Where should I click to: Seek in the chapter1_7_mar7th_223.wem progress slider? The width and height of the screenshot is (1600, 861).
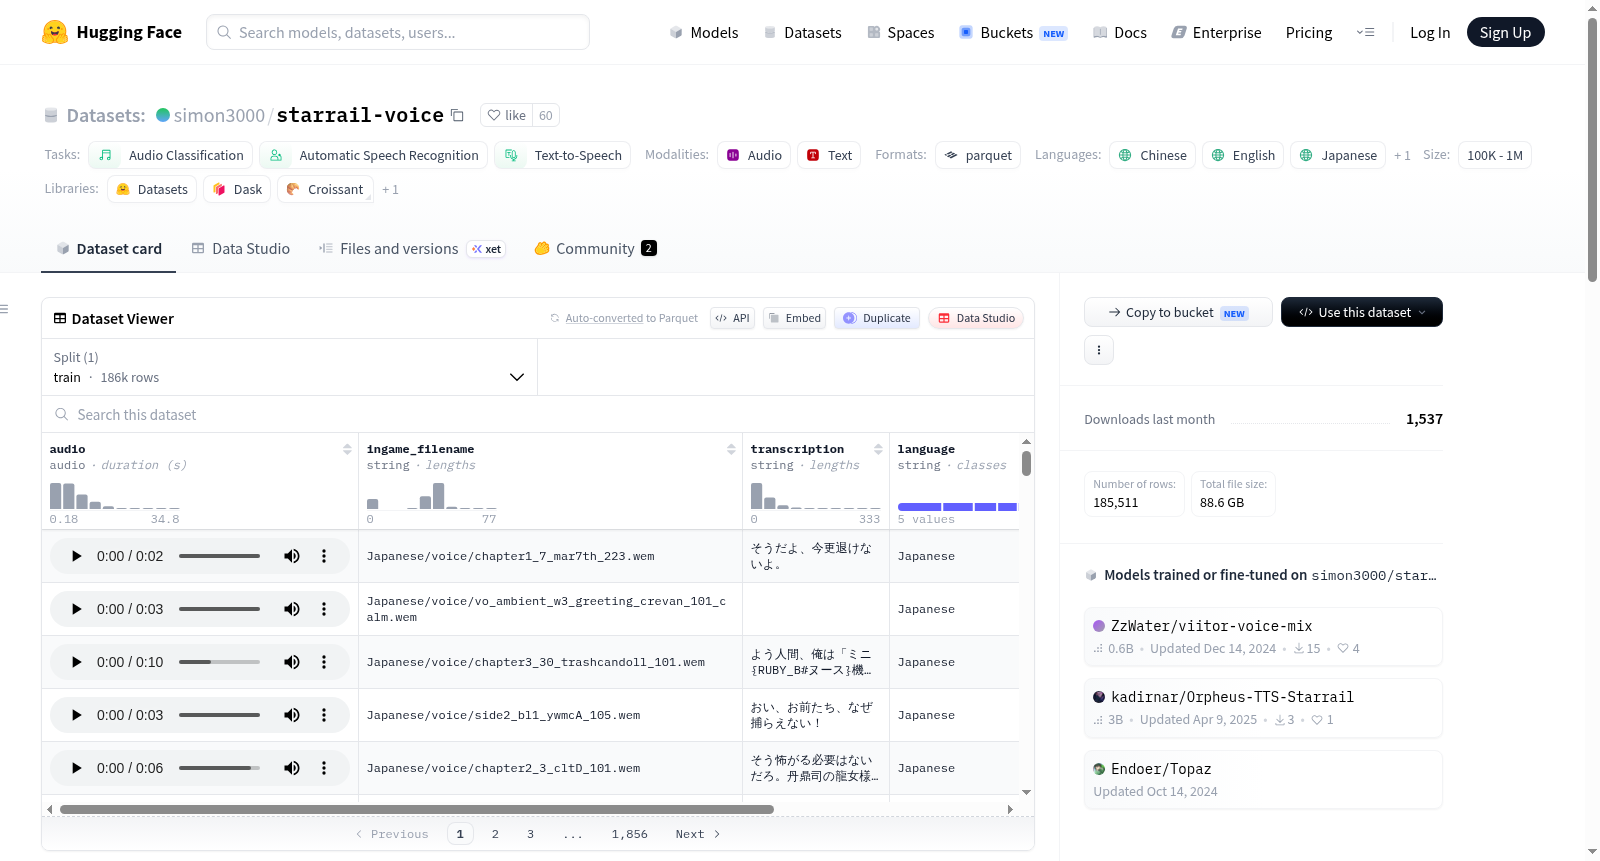(x=219, y=556)
